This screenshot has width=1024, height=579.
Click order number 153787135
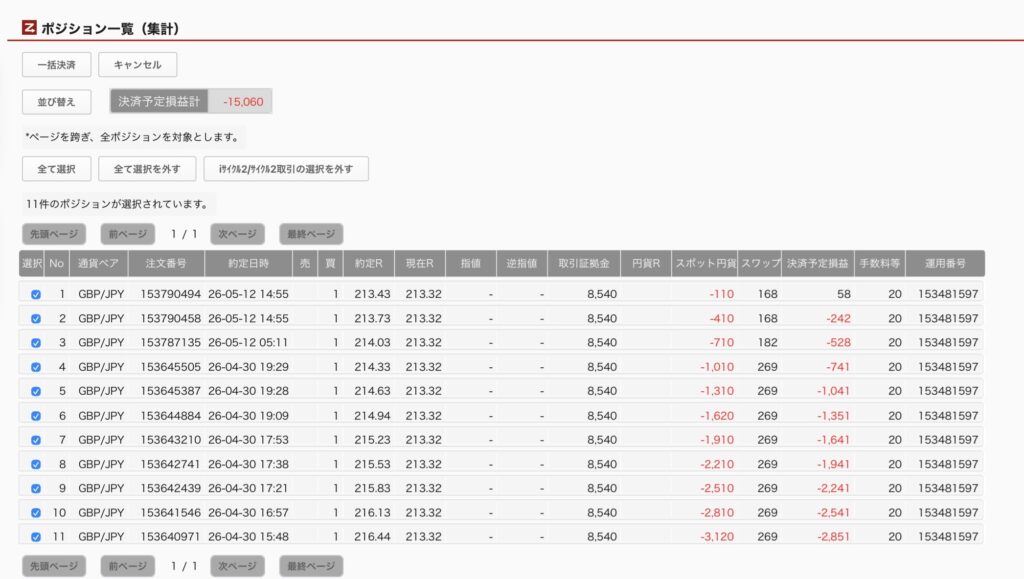[x=170, y=343]
